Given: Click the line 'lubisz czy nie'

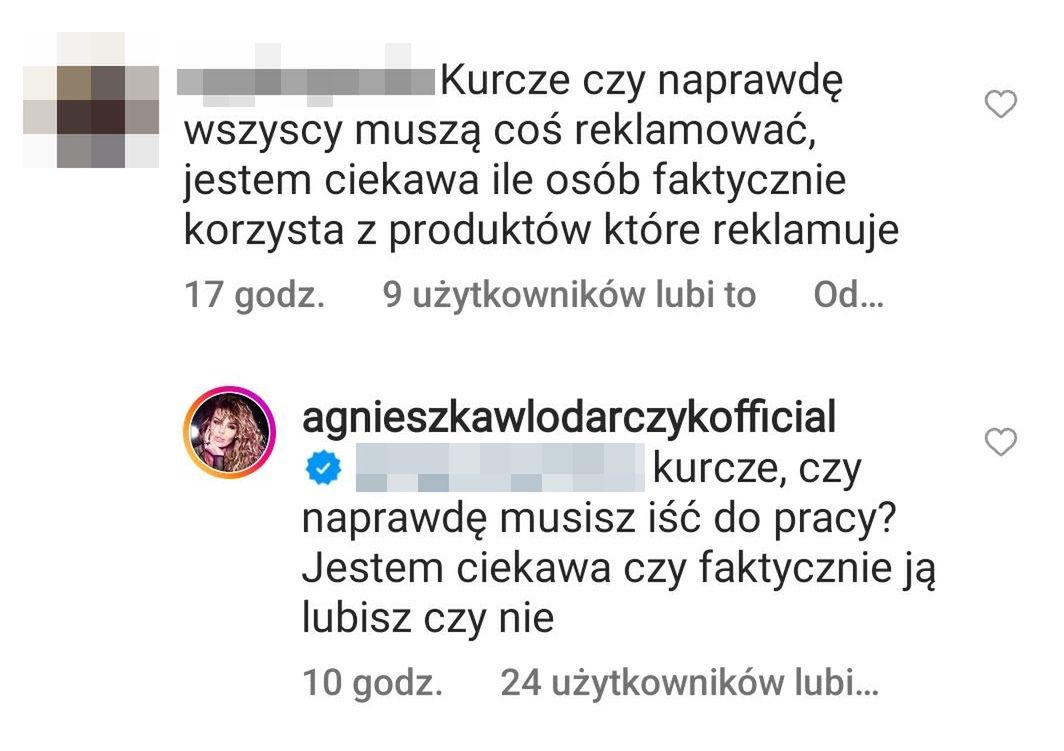Looking at the screenshot, I should pos(428,619).
